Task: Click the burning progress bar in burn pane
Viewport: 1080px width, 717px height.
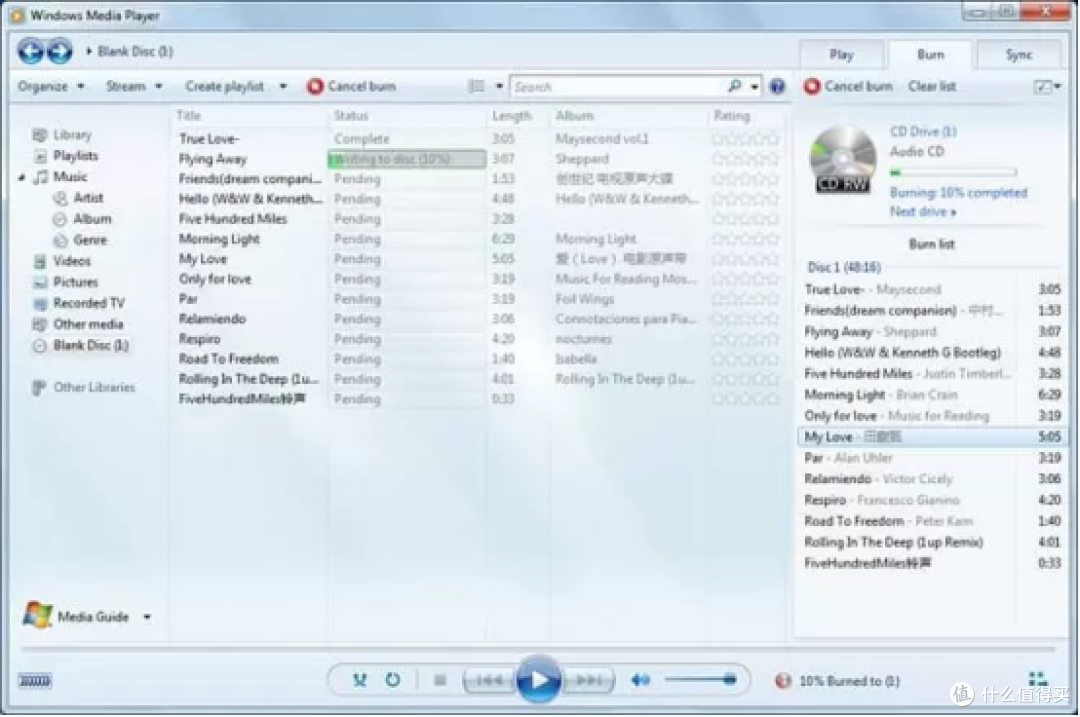Action: point(953,172)
